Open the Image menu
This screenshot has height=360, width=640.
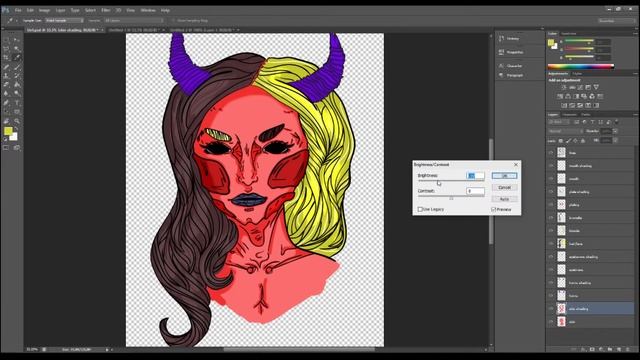(44, 10)
